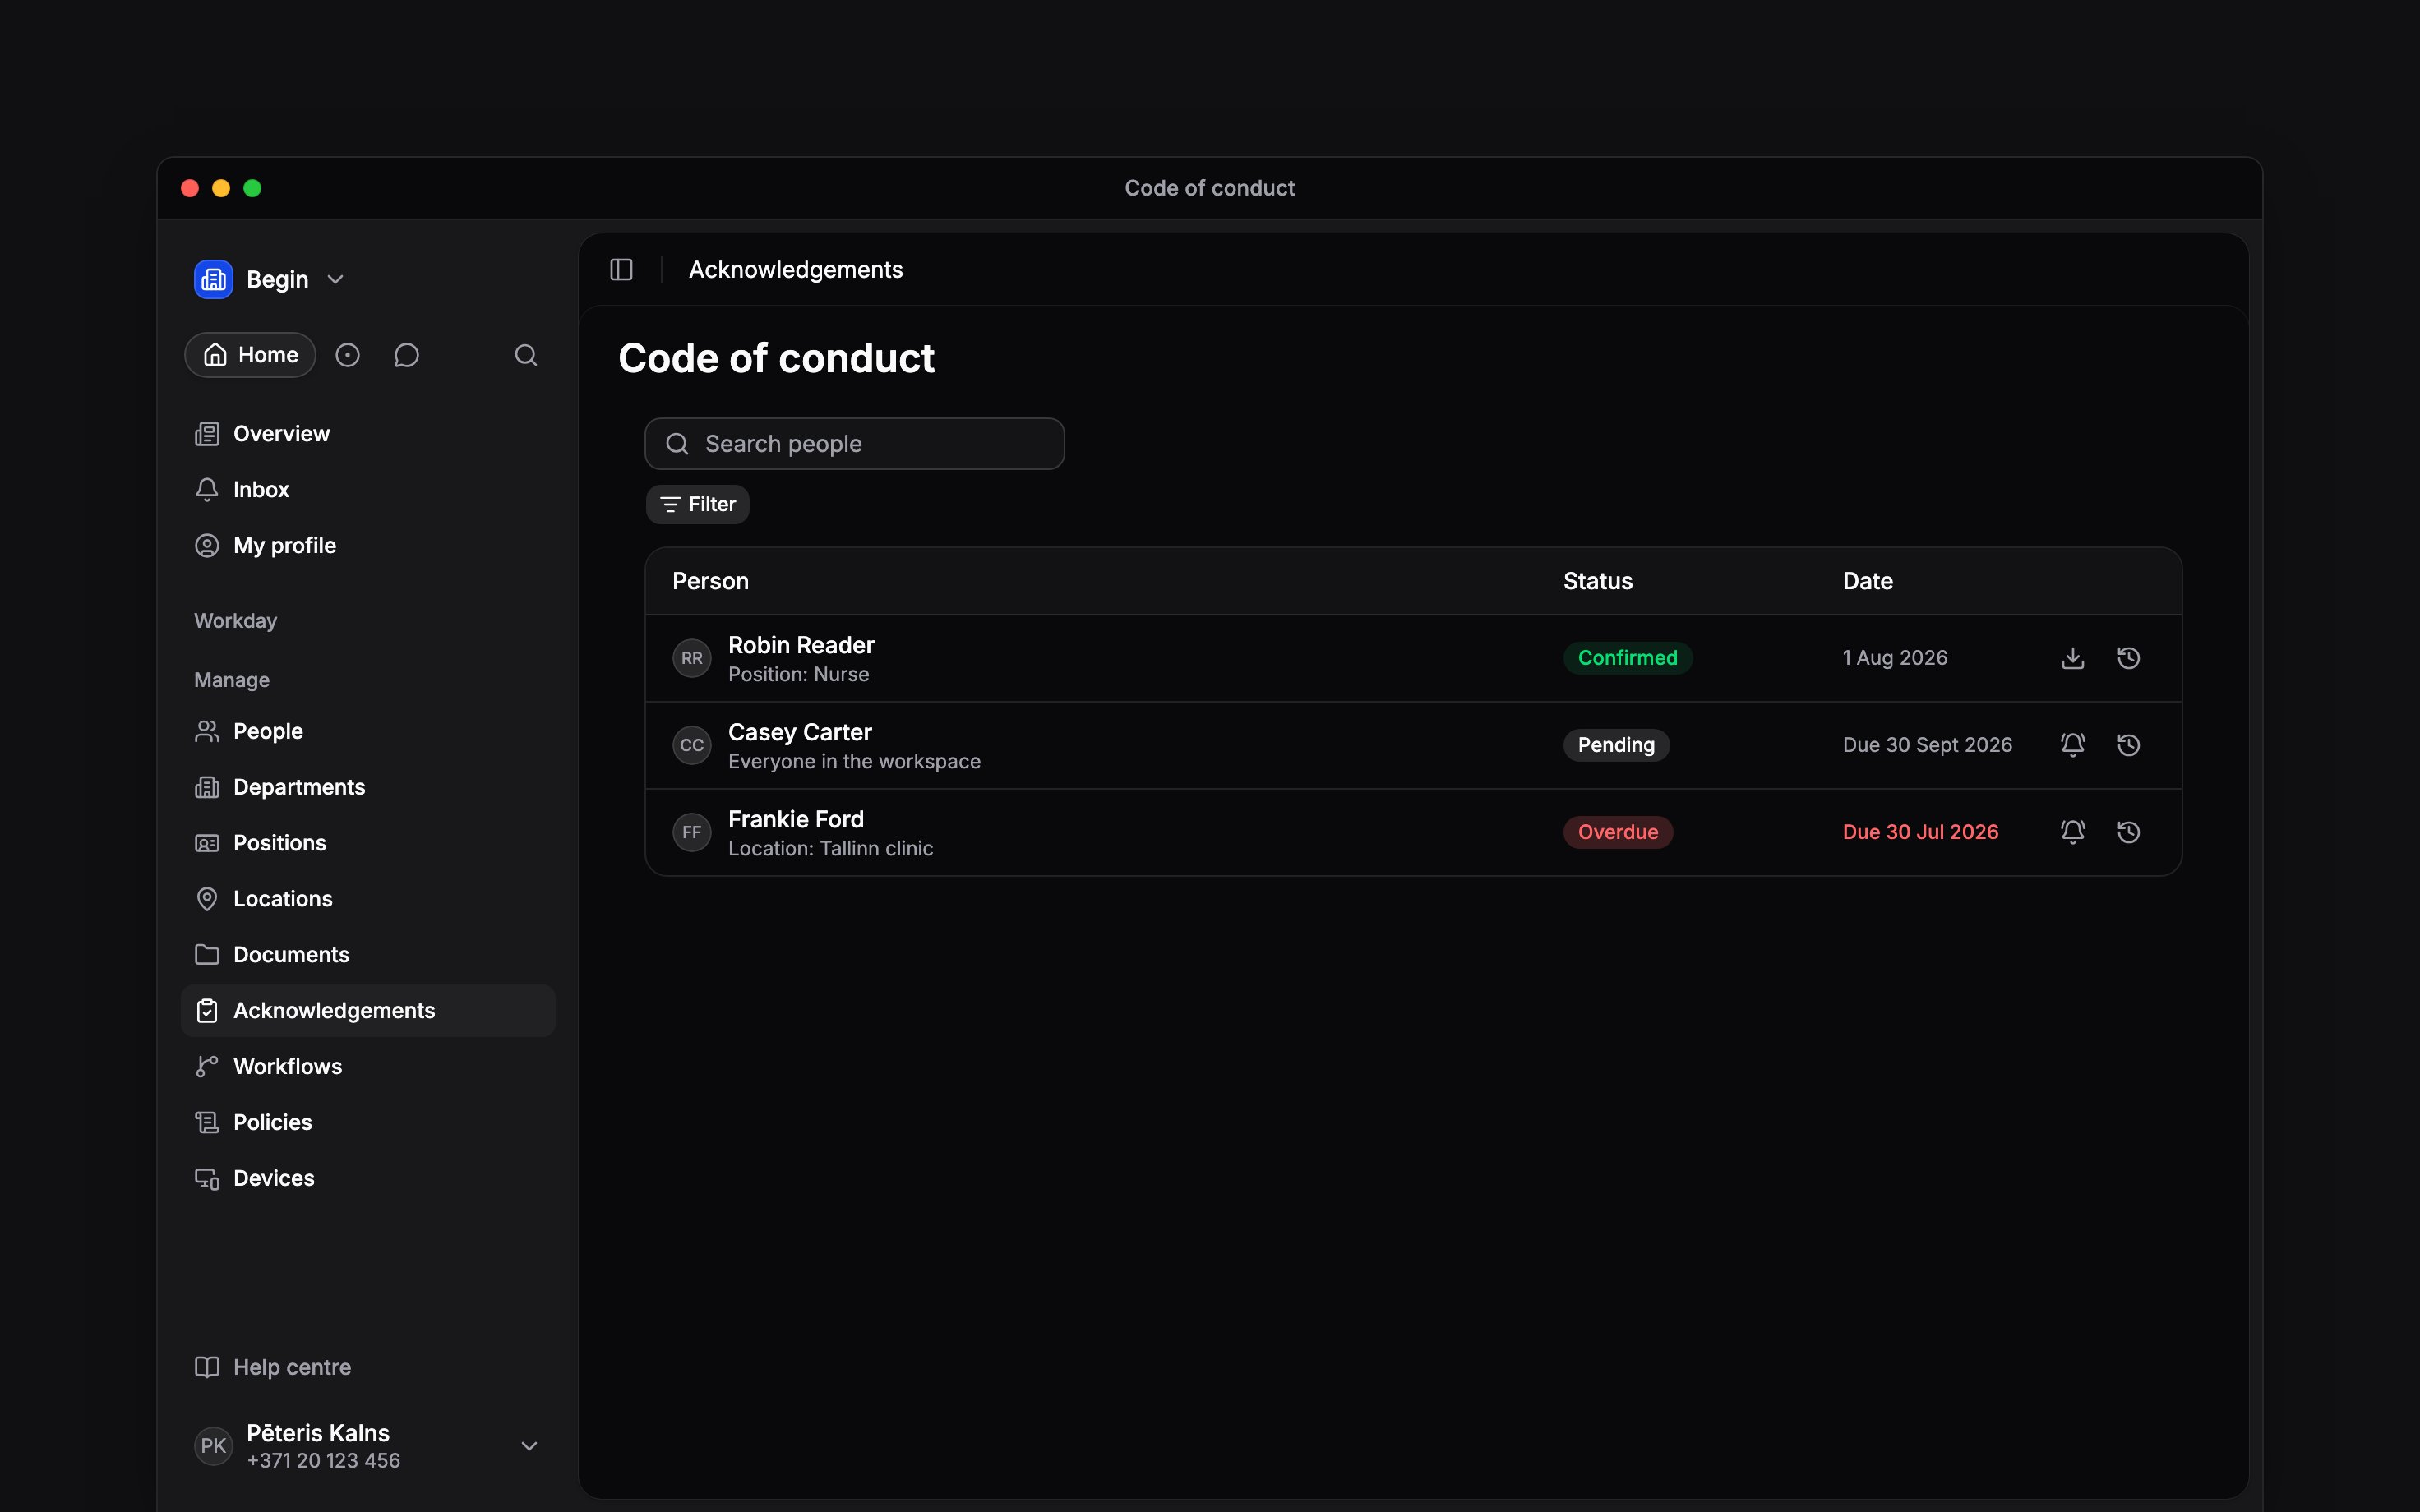
Task: Open Workflows in the sidebar
Action: pos(368,1067)
